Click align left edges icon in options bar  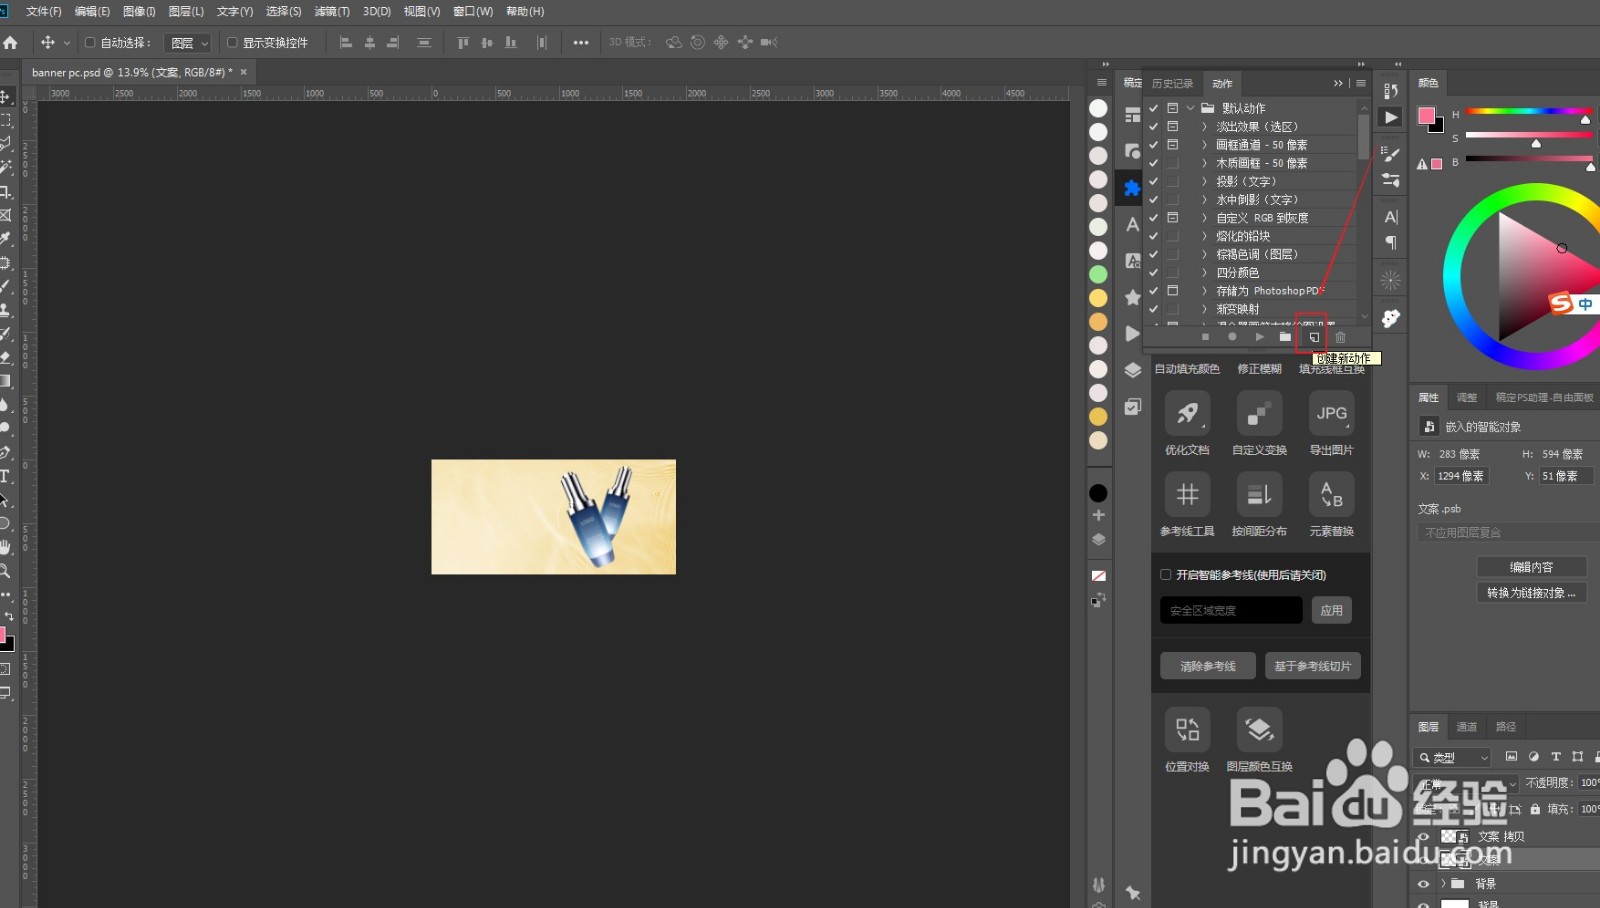coord(346,42)
